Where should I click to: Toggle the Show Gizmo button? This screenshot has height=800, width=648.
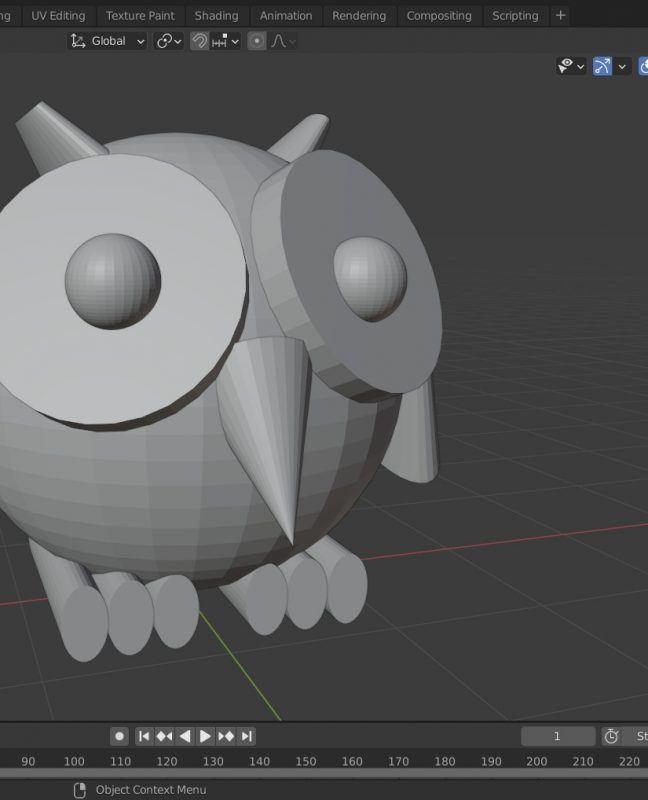coord(602,66)
